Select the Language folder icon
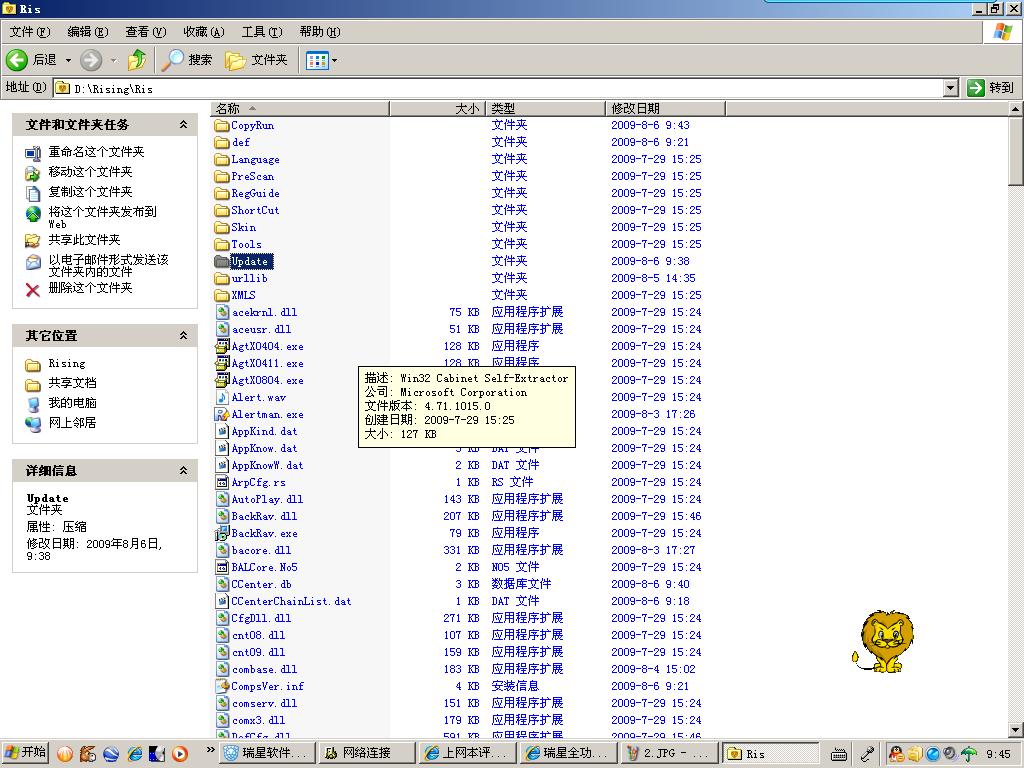The width and height of the screenshot is (1024, 768). pos(222,159)
